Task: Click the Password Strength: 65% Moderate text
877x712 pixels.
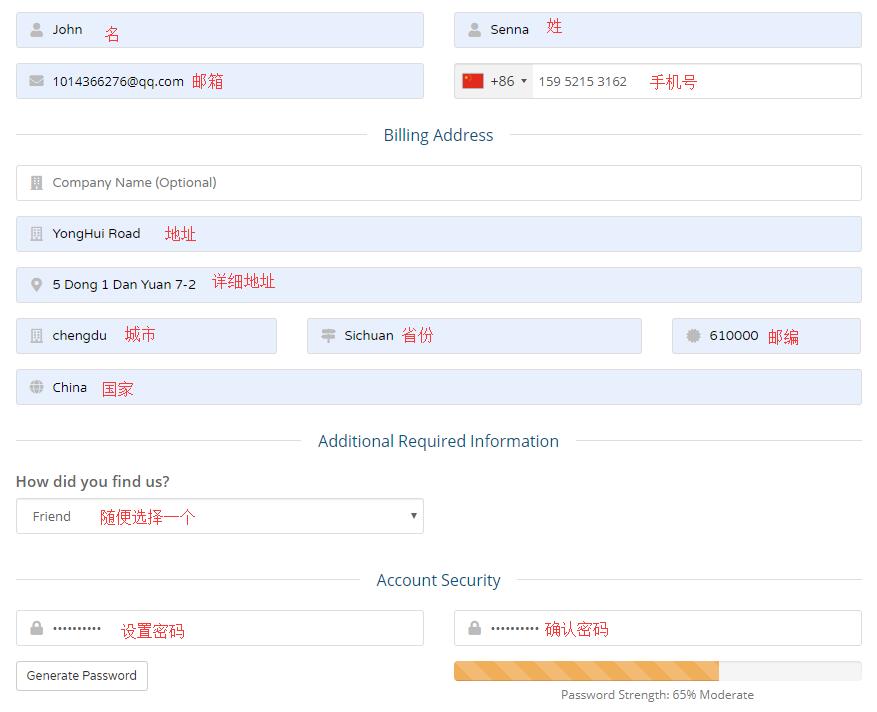Action: (657, 695)
